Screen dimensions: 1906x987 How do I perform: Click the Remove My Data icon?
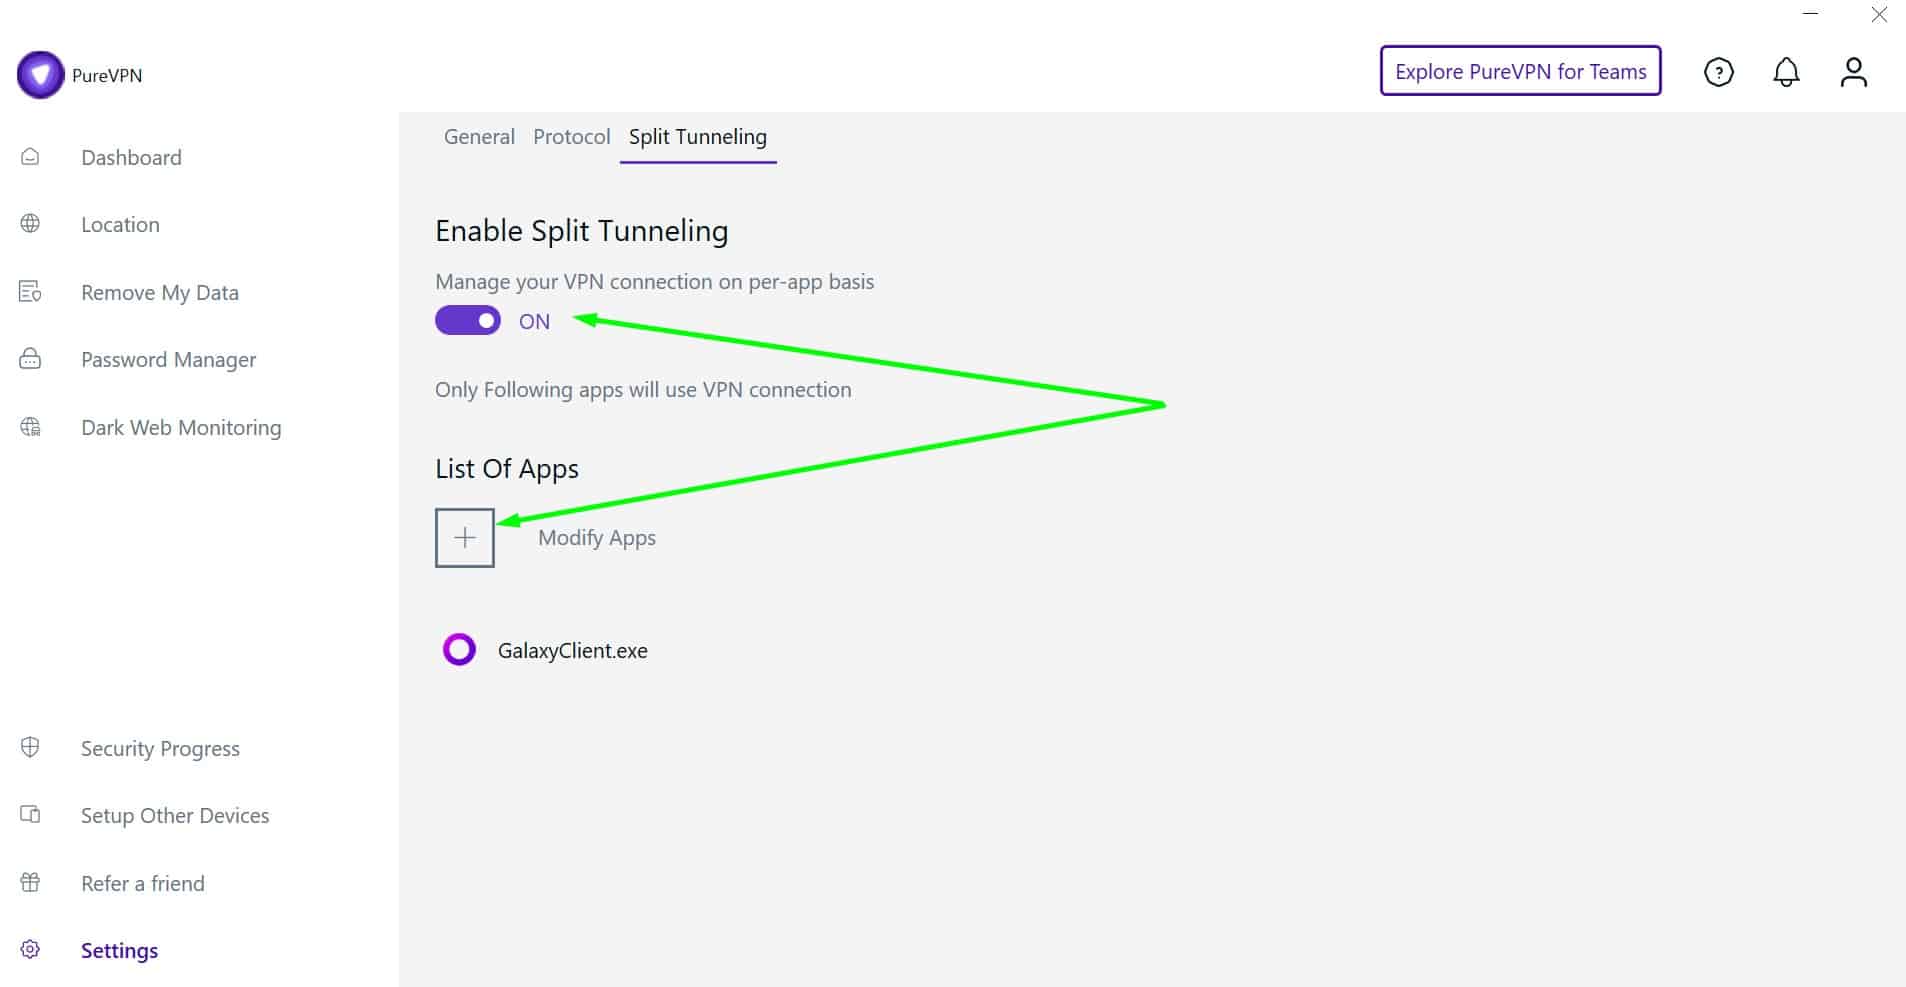(x=31, y=292)
